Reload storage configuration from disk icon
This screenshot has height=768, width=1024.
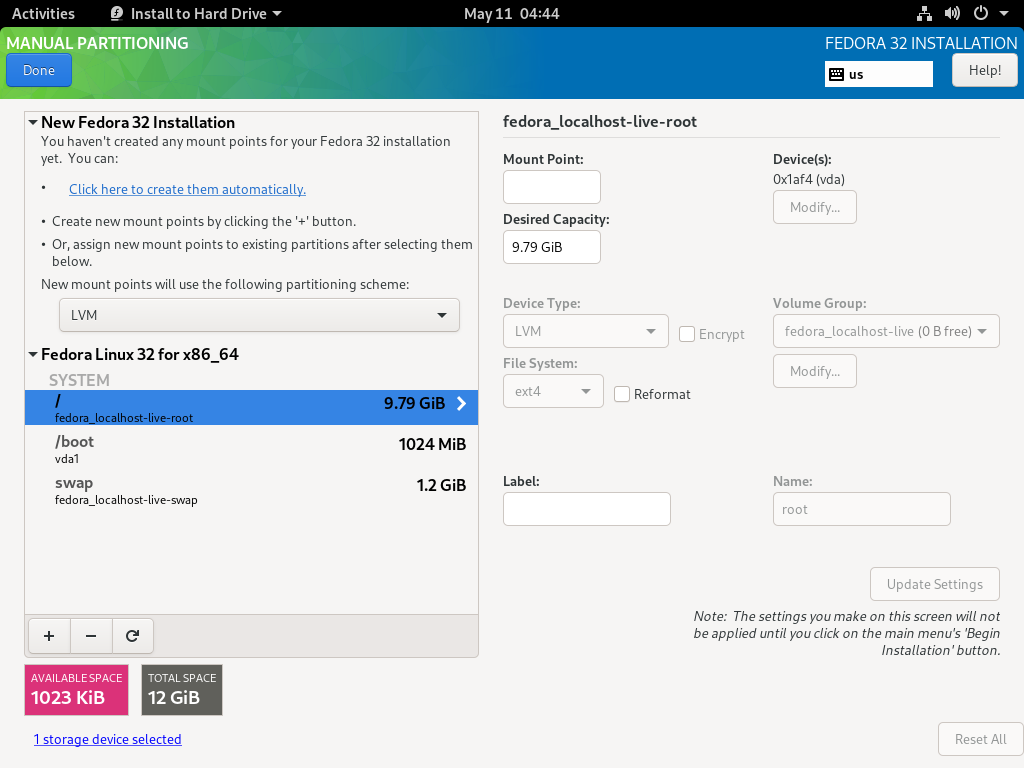133,636
